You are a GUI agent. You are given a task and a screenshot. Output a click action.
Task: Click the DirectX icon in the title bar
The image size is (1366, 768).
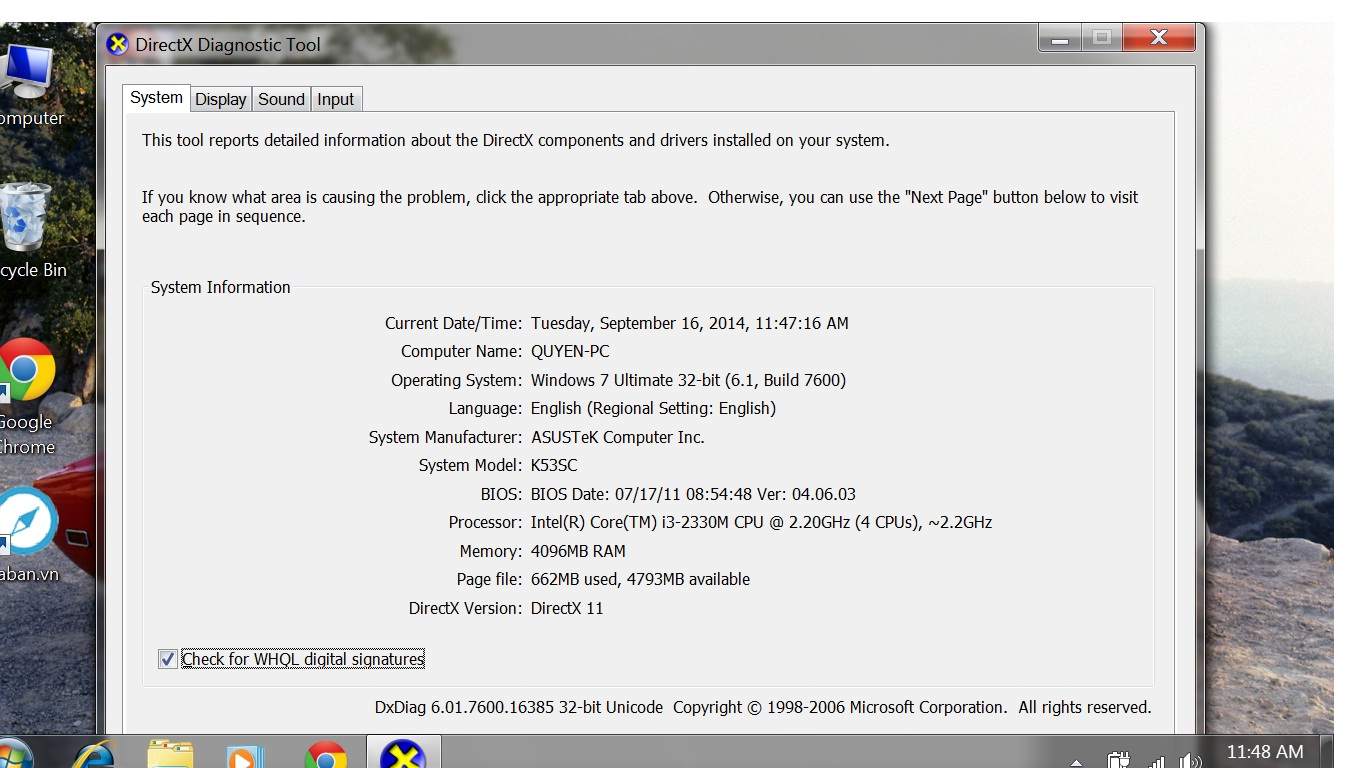click(118, 44)
